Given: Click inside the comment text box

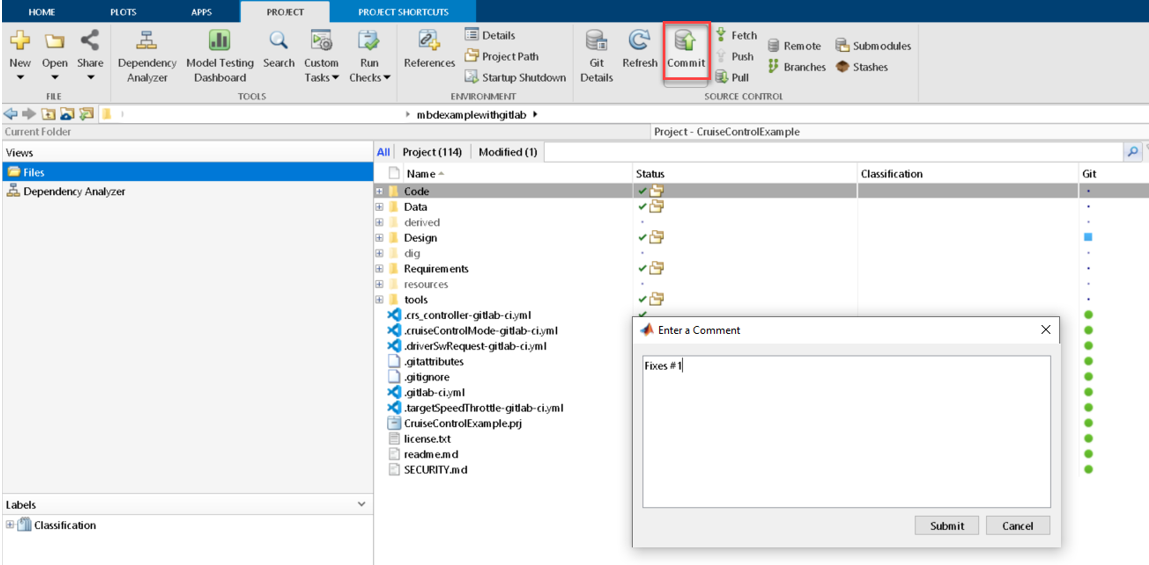Looking at the screenshot, I should pyautogui.click(x=845, y=430).
